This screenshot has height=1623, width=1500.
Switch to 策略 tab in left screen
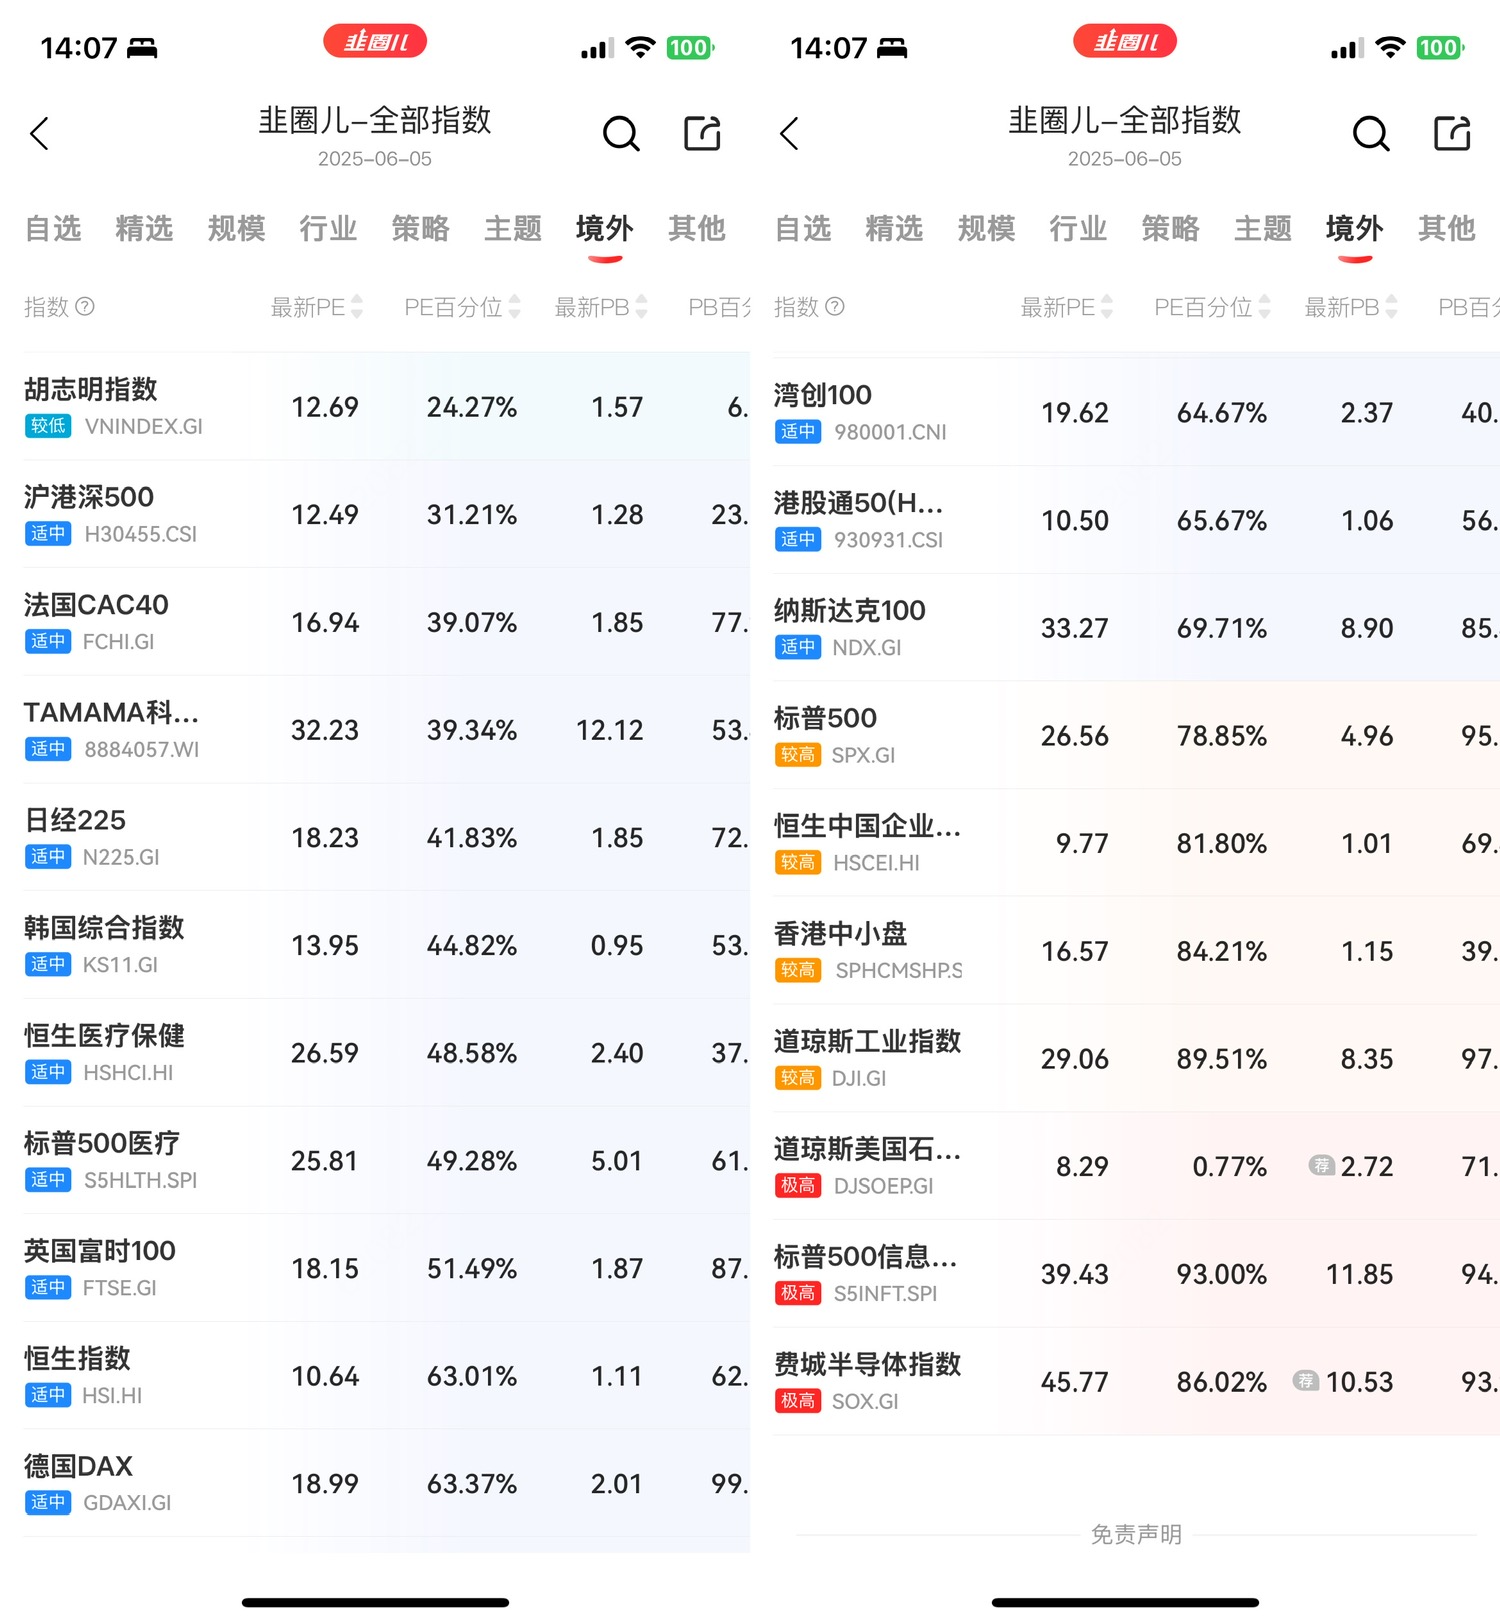click(x=421, y=228)
